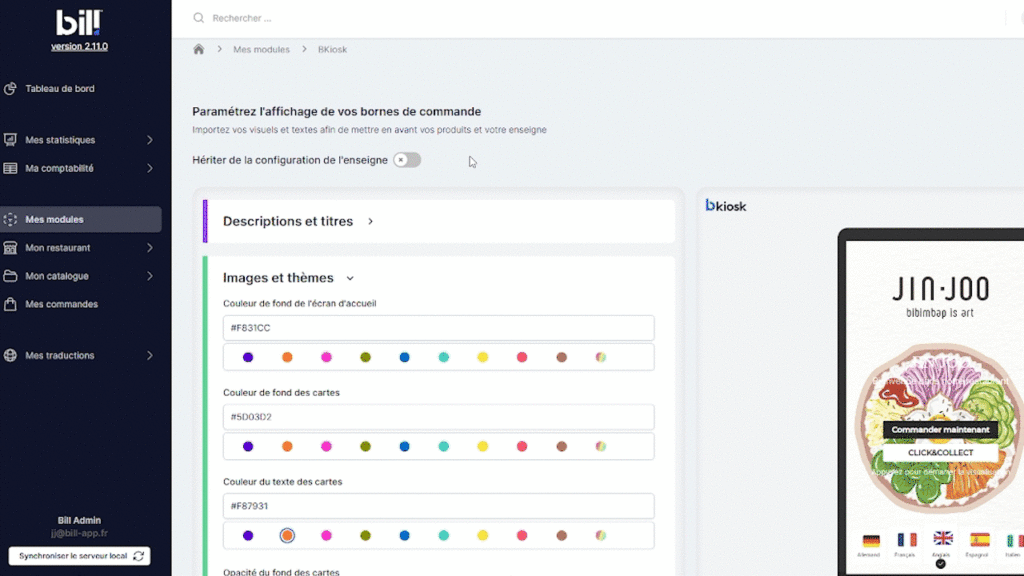Click the home icon in breadcrumb
Viewport: 1024px width, 576px height.
(x=199, y=49)
